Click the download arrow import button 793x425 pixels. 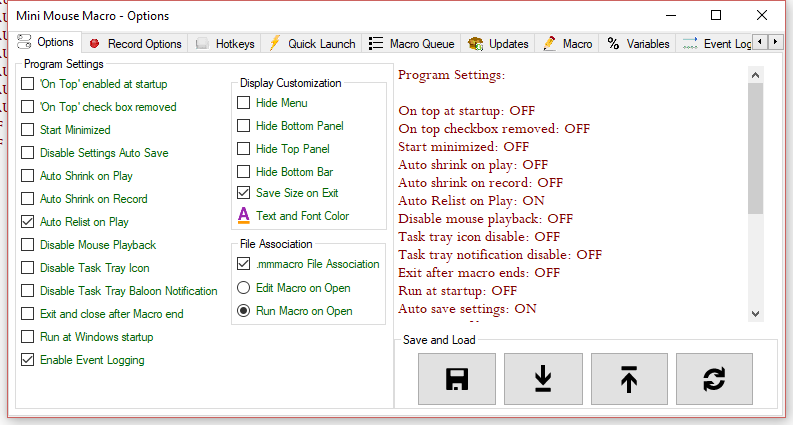pyautogui.click(x=543, y=379)
